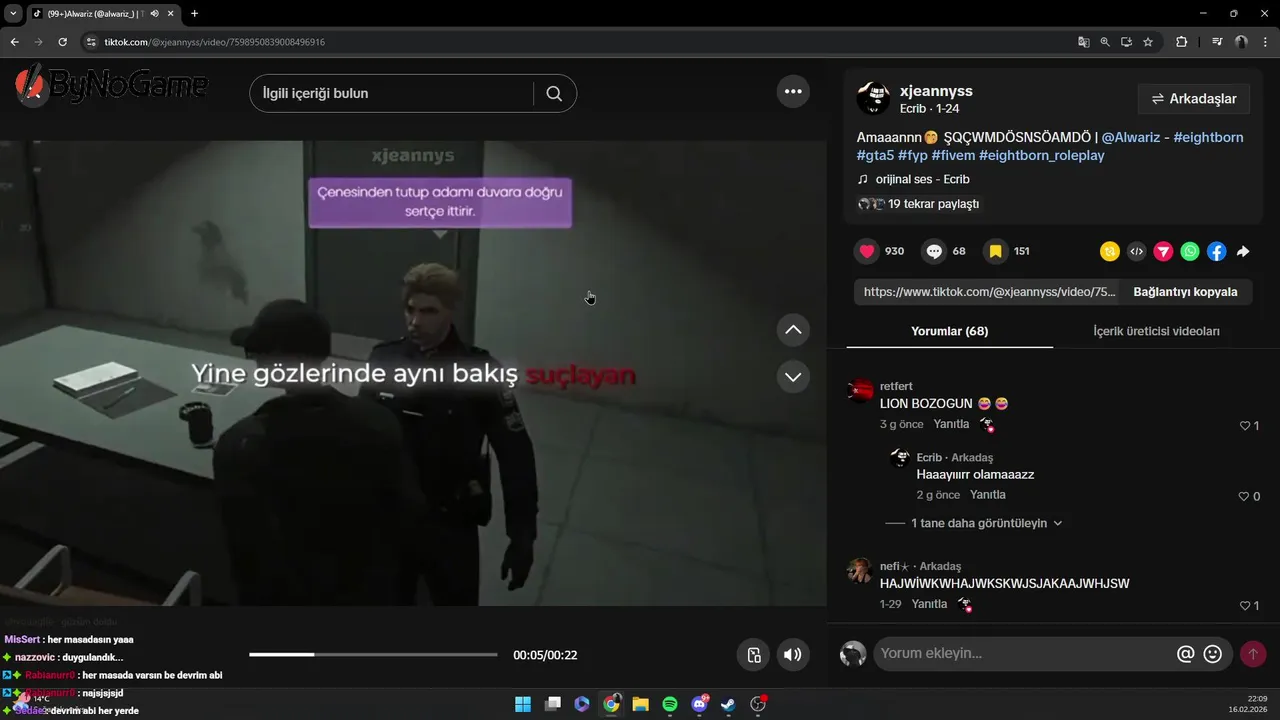View the 19 tekrar paylaştı reposters

918,204
